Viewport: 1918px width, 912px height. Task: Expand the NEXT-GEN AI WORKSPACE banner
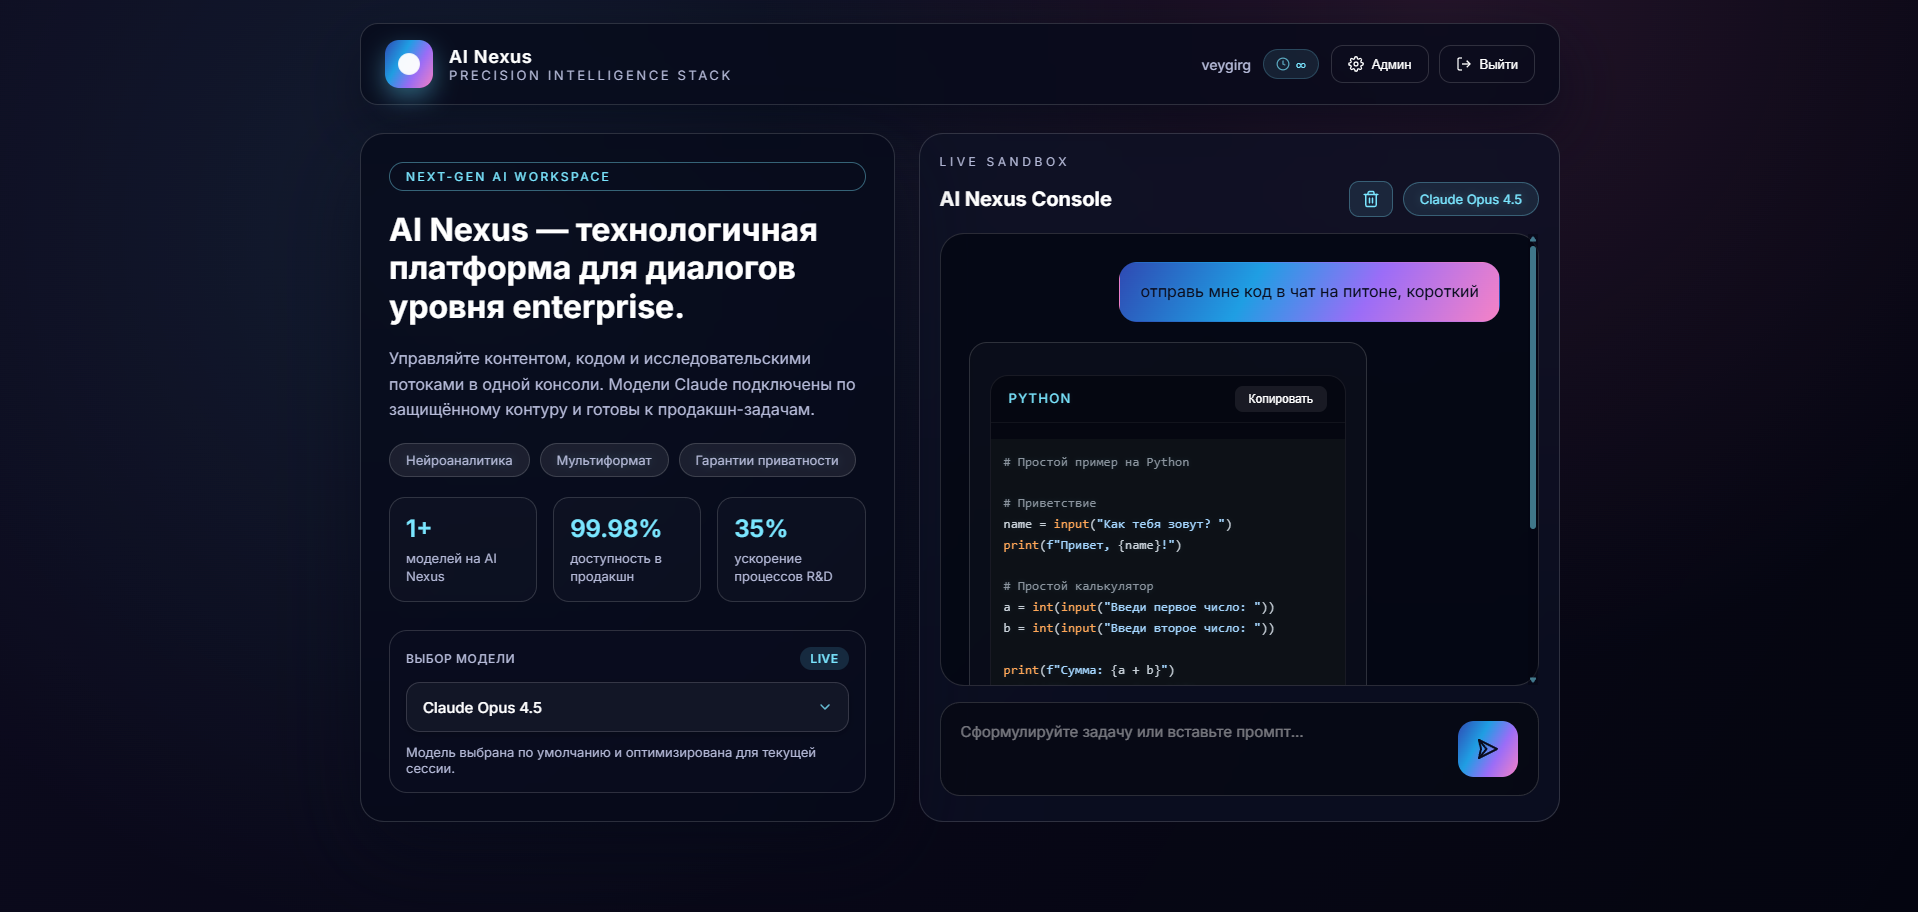point(627,177)
